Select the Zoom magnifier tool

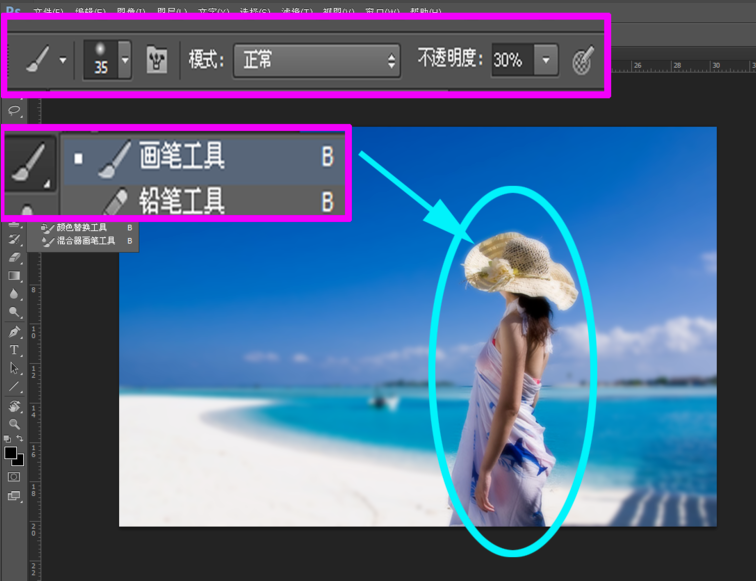(14, 424)
